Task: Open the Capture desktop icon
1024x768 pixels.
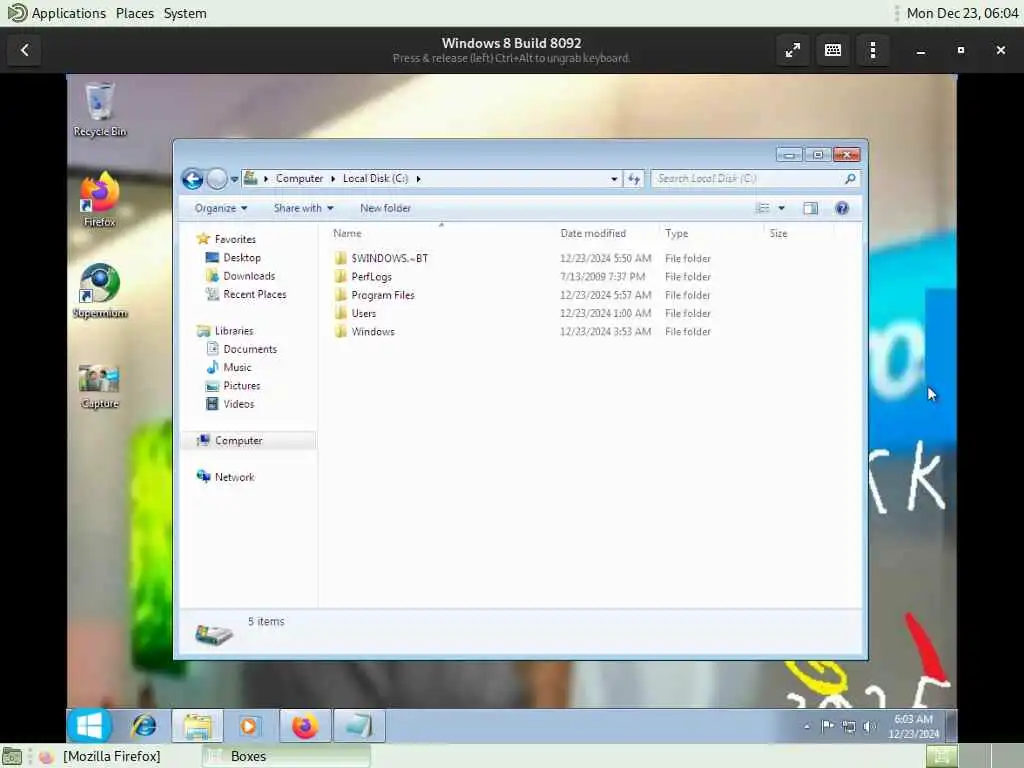Action: click(99, 386)
